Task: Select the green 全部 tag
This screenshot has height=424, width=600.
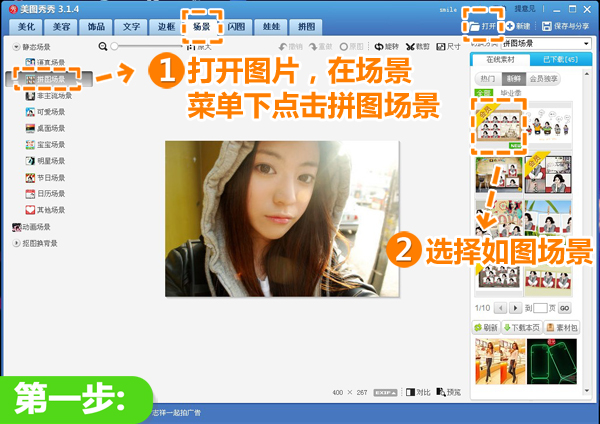Action: (x=483, y=93)
